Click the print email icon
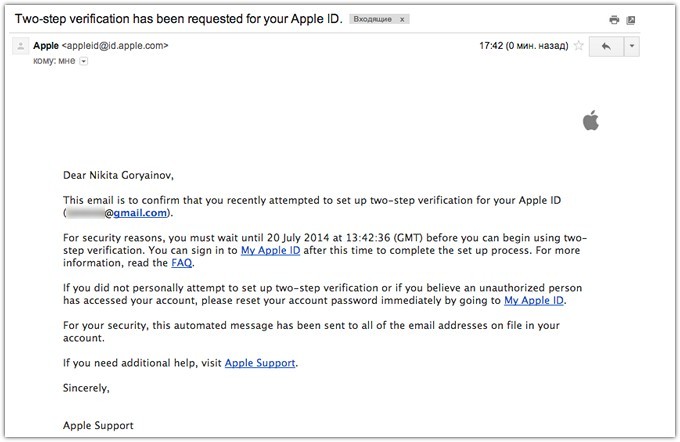Image resolution: width=680 pixels, height=442 pixels. click(614, 20)
